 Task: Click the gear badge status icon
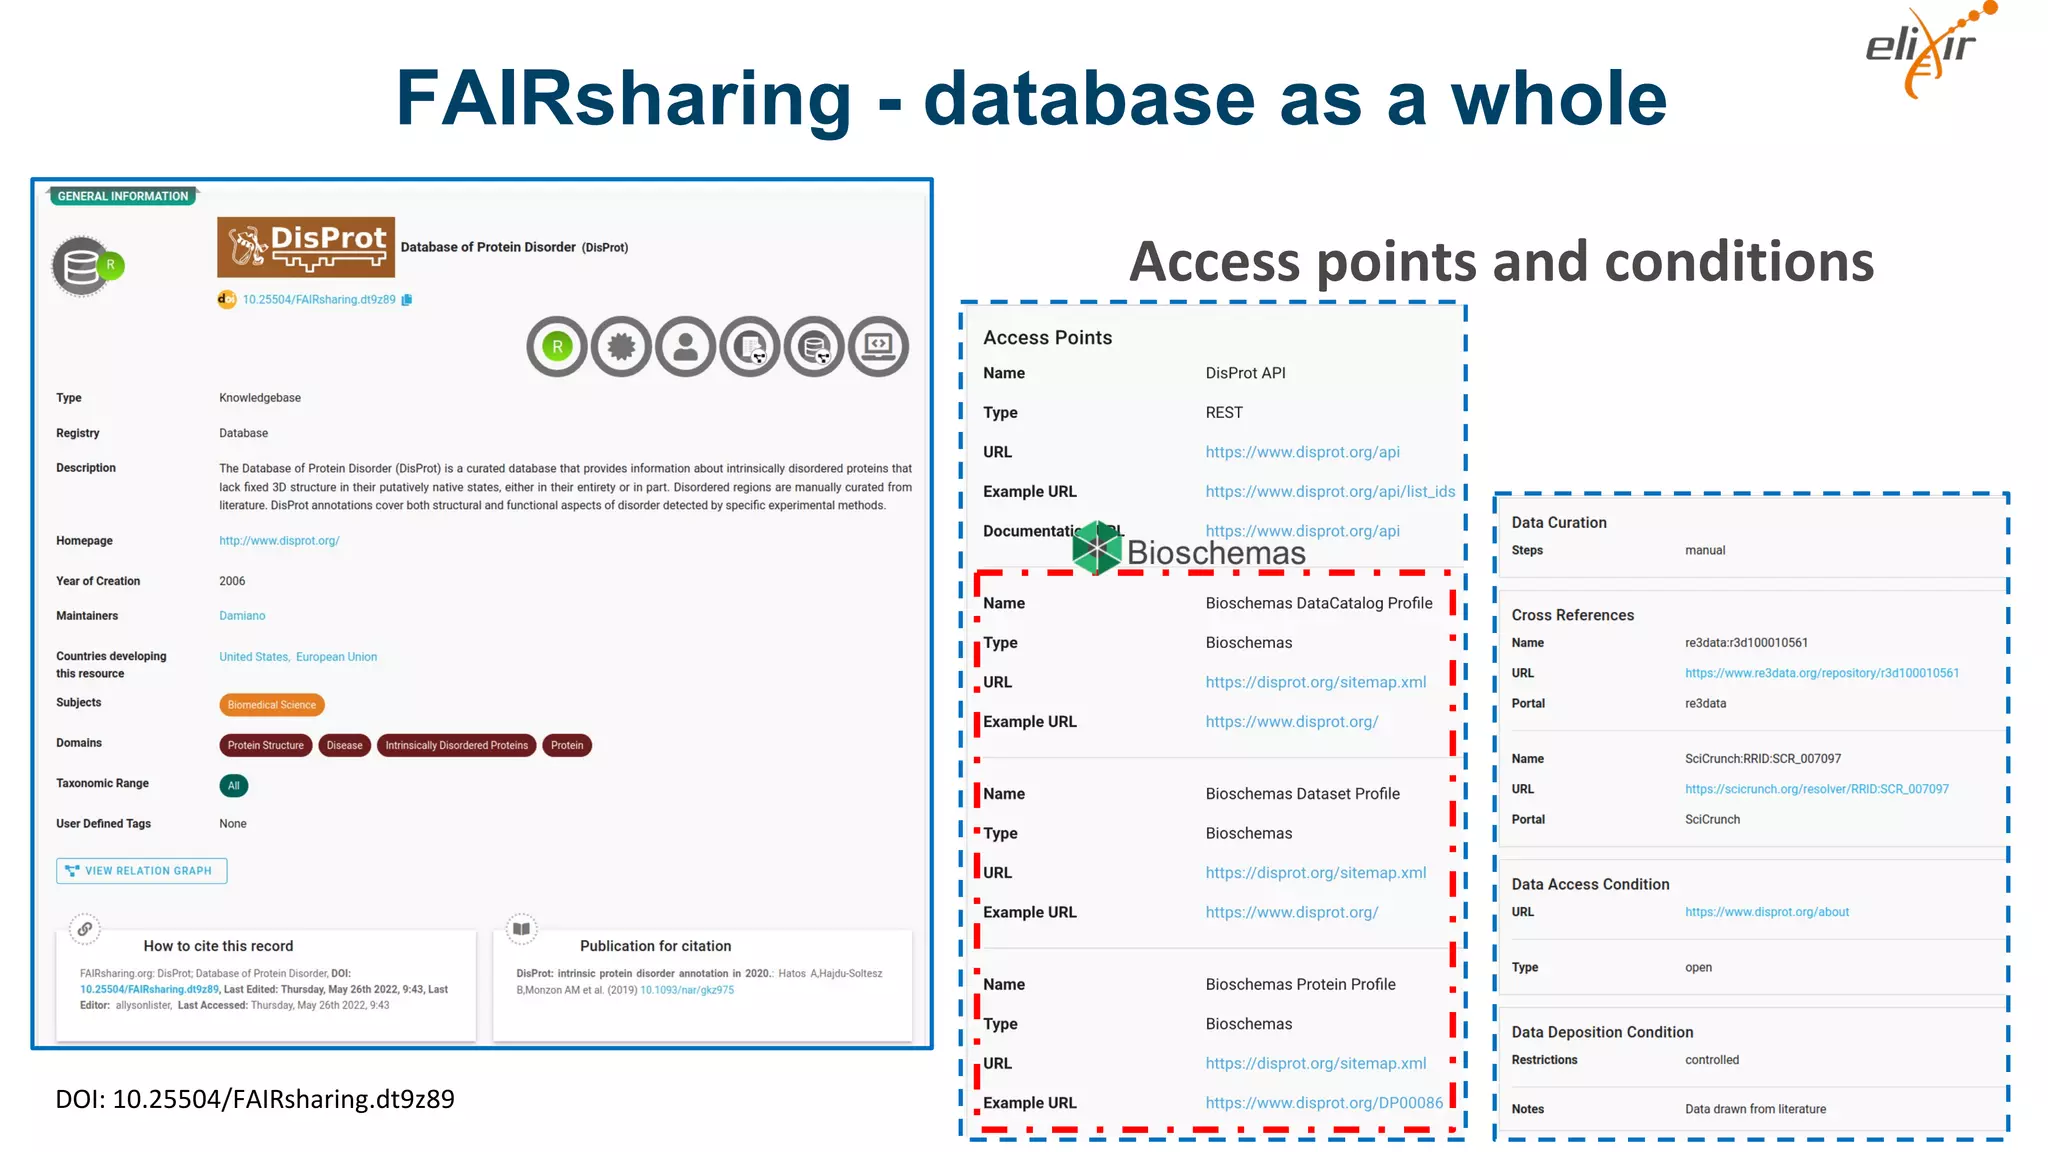tap(621, 347)
